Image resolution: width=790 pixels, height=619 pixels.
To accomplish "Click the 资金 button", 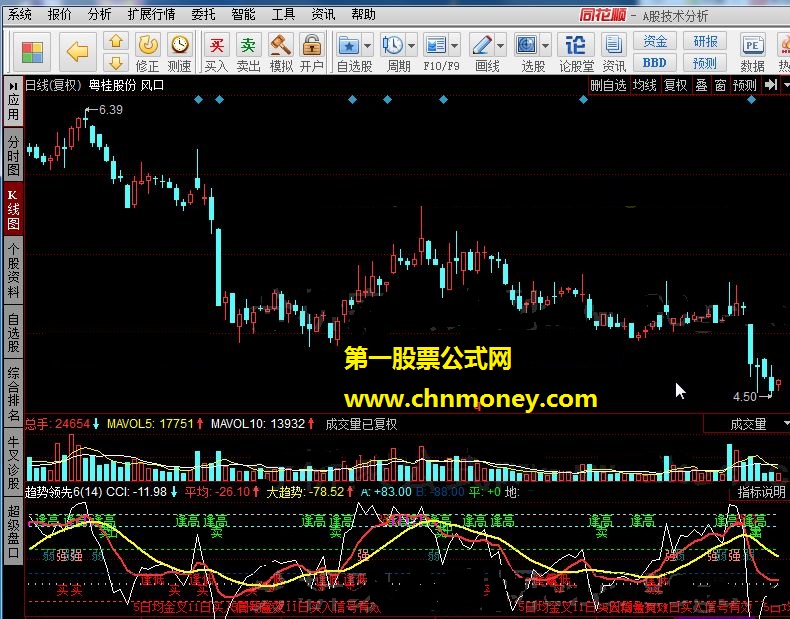I will 654,41.
